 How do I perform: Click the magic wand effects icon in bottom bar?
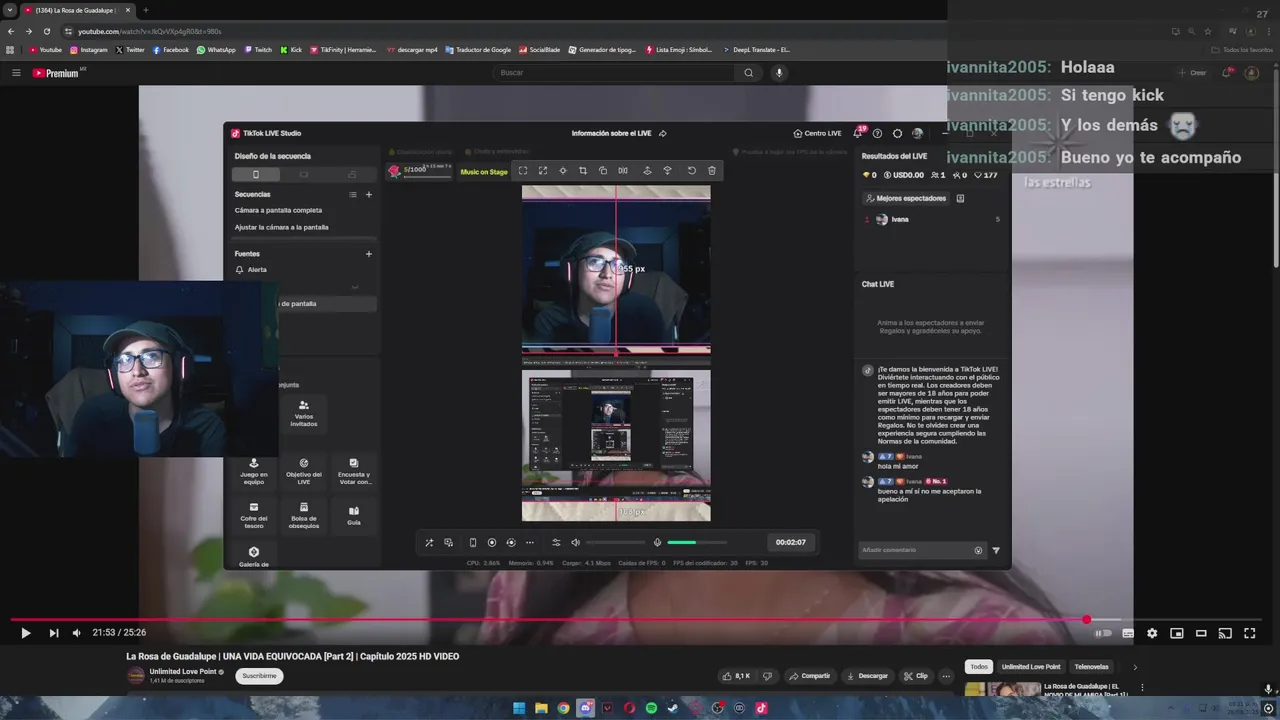pos(429,543)
